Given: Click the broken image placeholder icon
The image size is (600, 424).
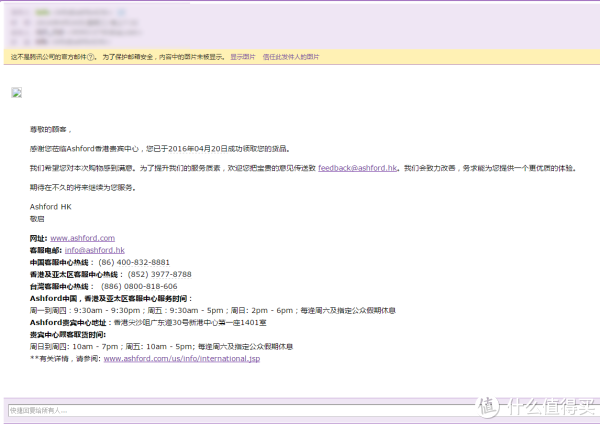Looking at the screenshot, I should (16, 93).
